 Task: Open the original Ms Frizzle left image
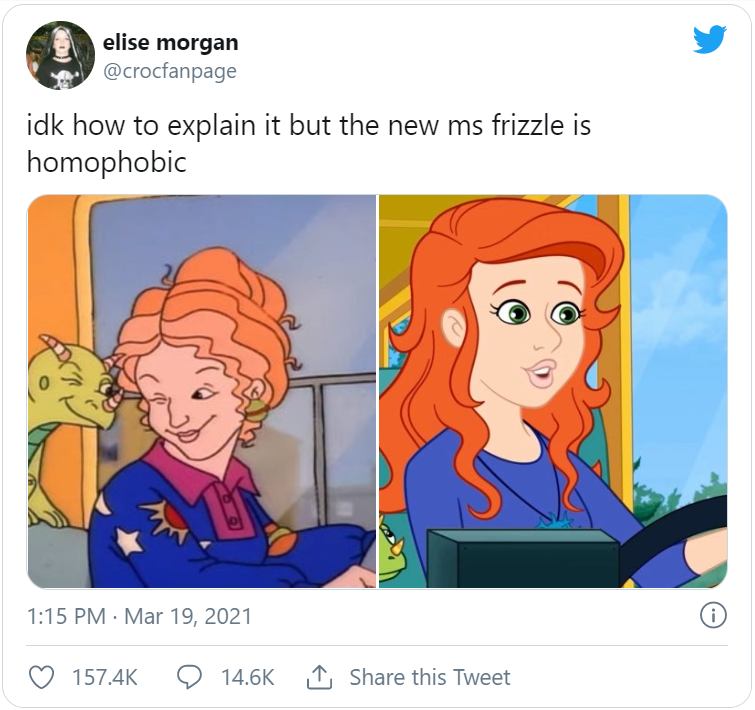tap(202, 391)
